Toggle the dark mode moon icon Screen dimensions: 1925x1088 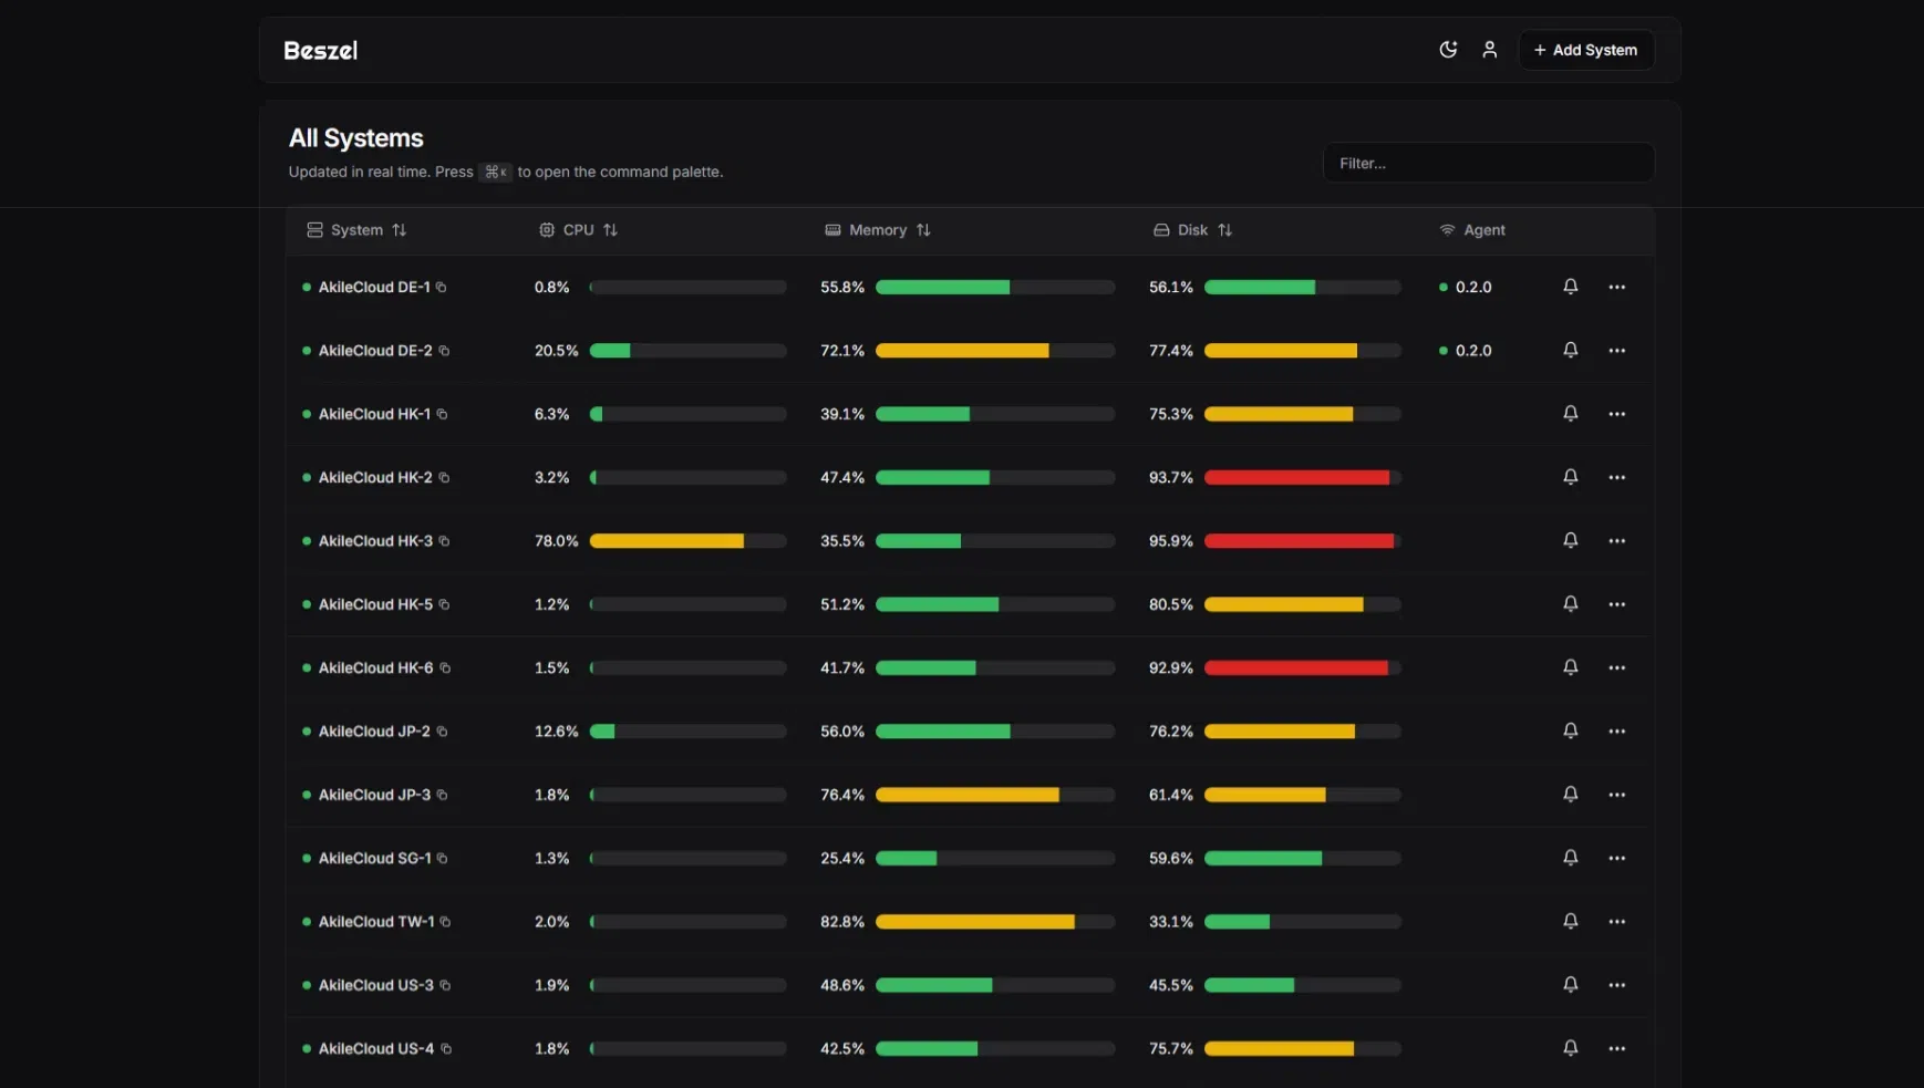coord(1447,50)
